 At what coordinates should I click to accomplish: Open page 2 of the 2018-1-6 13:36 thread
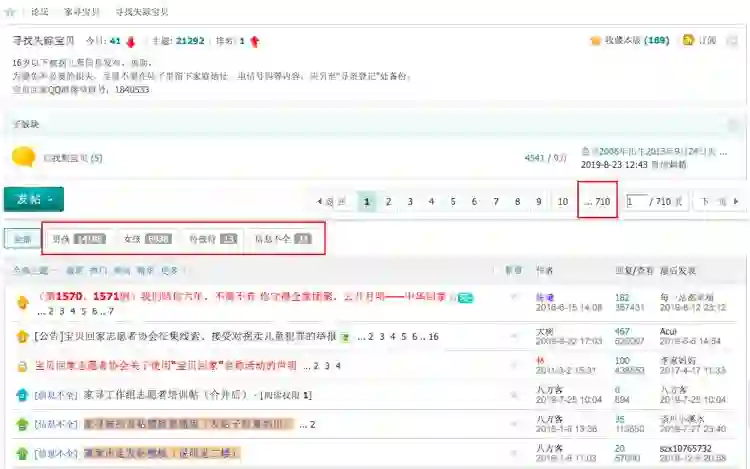point(312,425)
